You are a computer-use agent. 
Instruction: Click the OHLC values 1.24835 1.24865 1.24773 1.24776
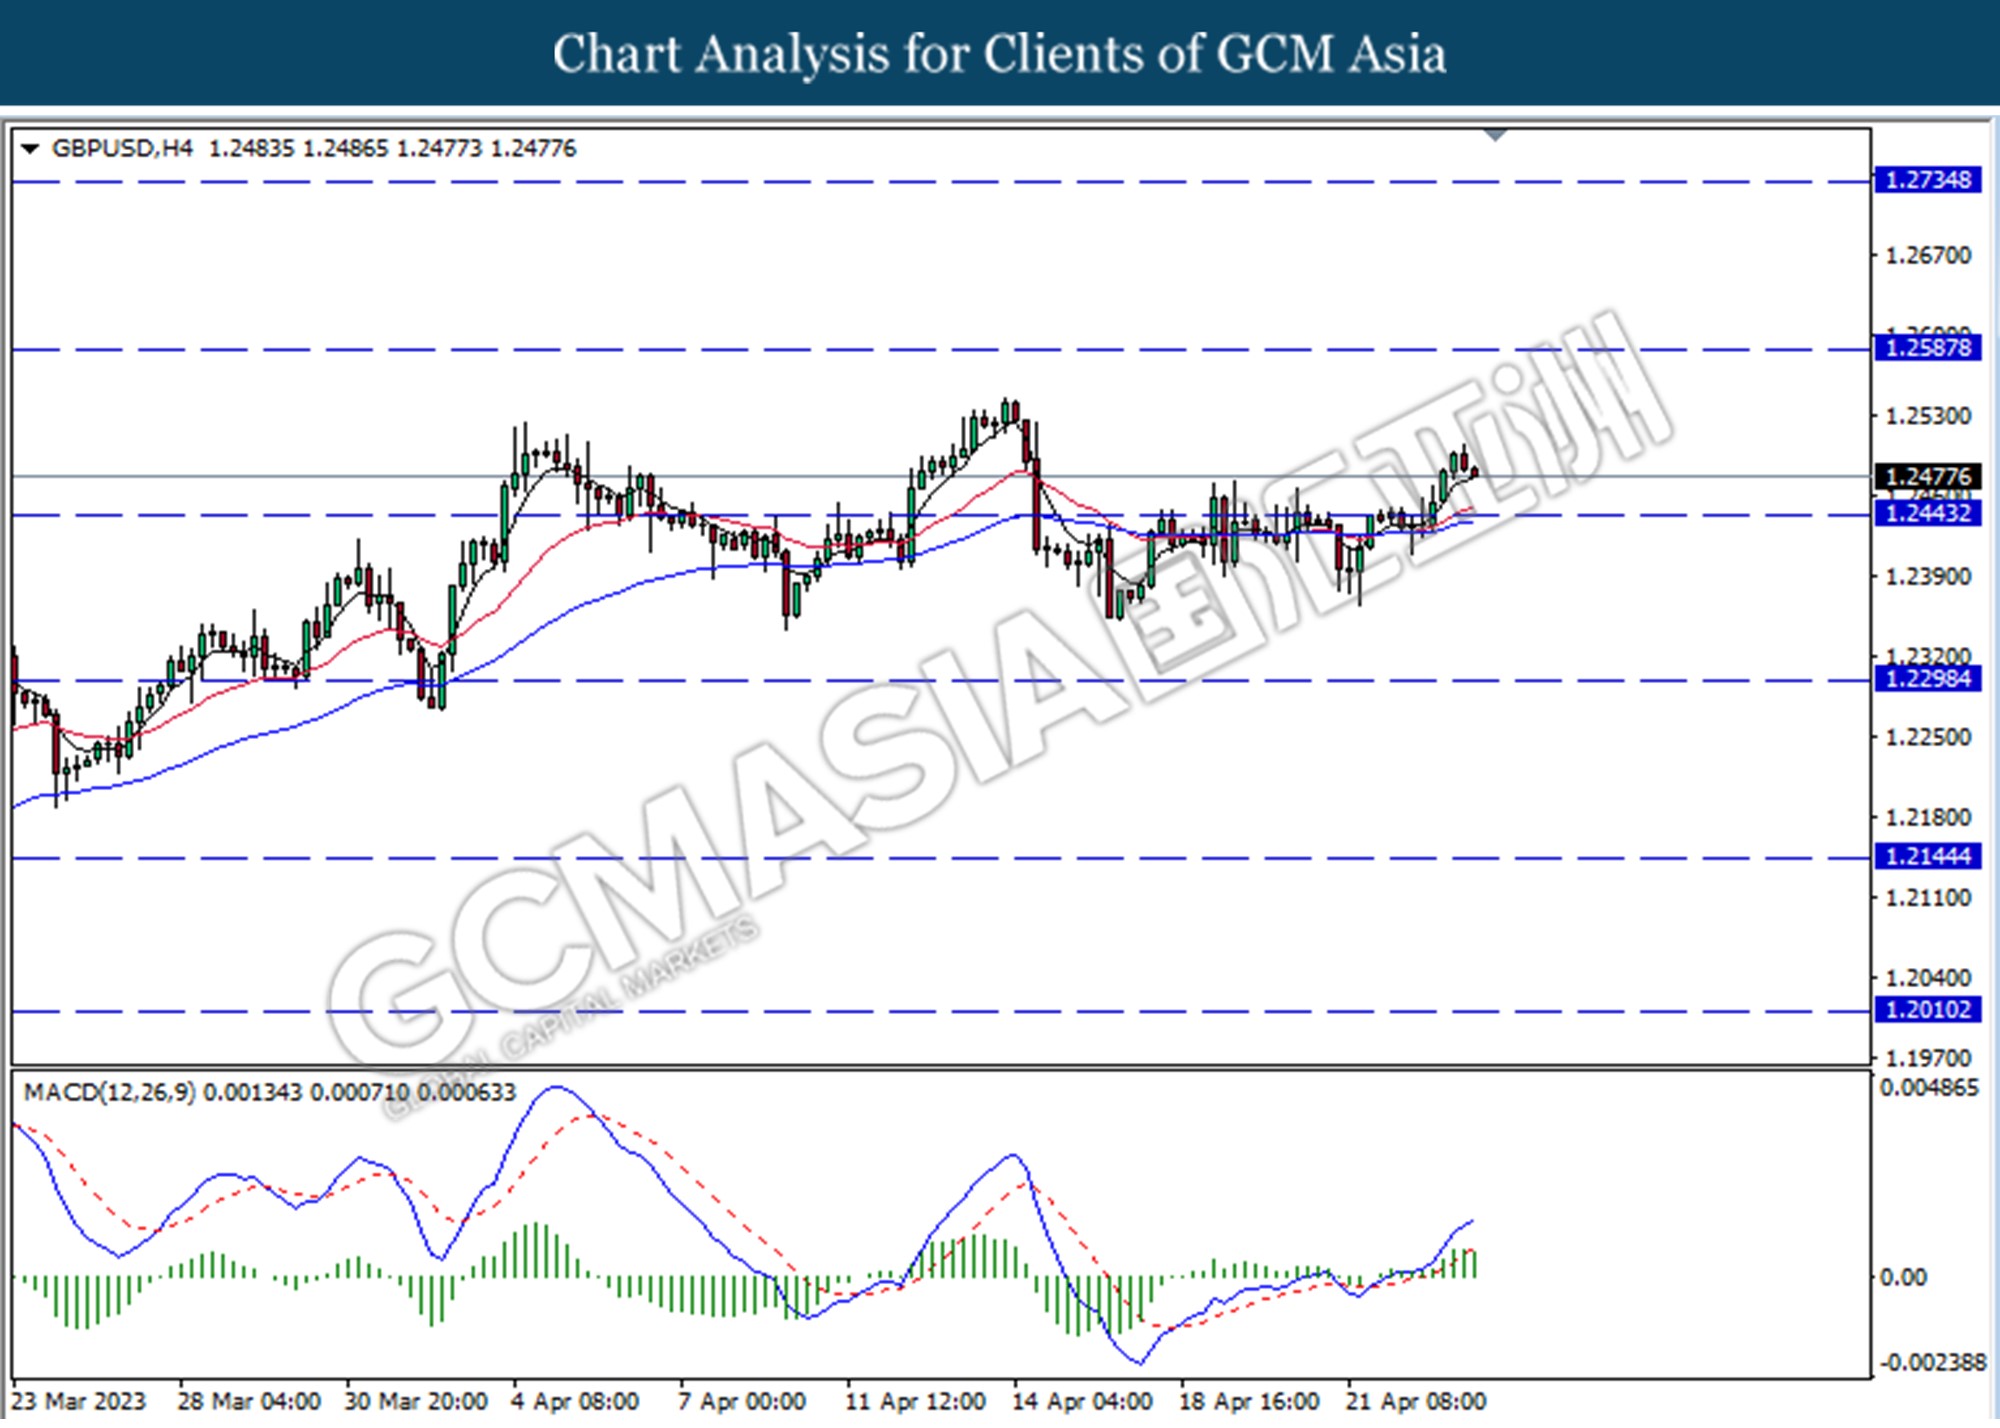point(393,149)
